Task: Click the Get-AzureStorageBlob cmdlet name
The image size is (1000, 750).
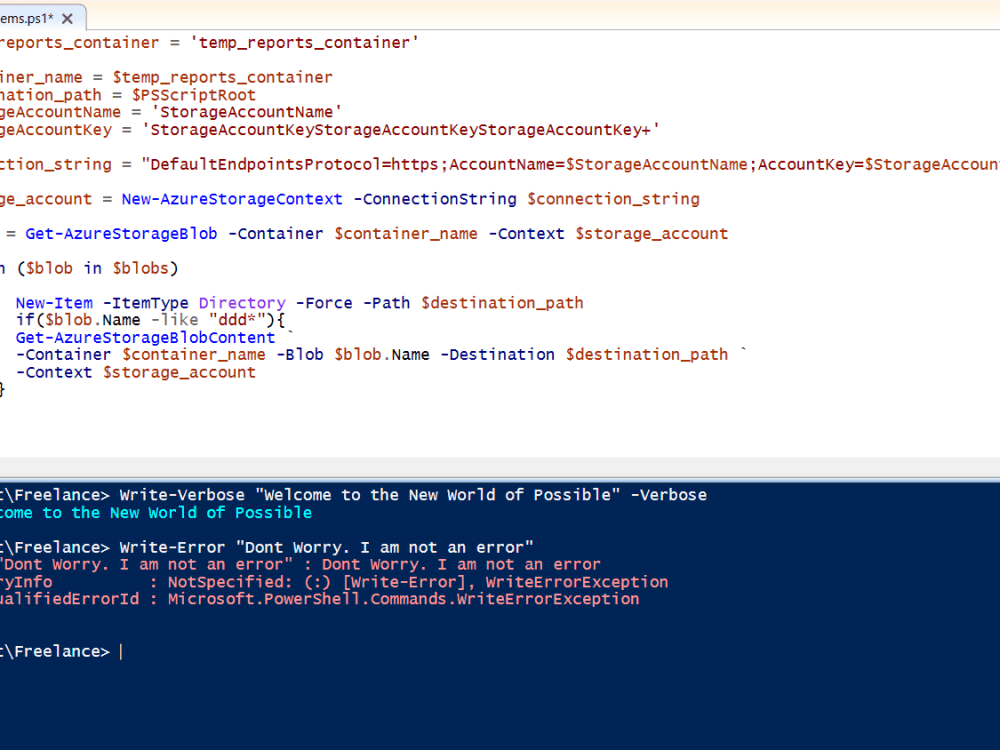Action: pyautogui.click(x=120, y=233)
